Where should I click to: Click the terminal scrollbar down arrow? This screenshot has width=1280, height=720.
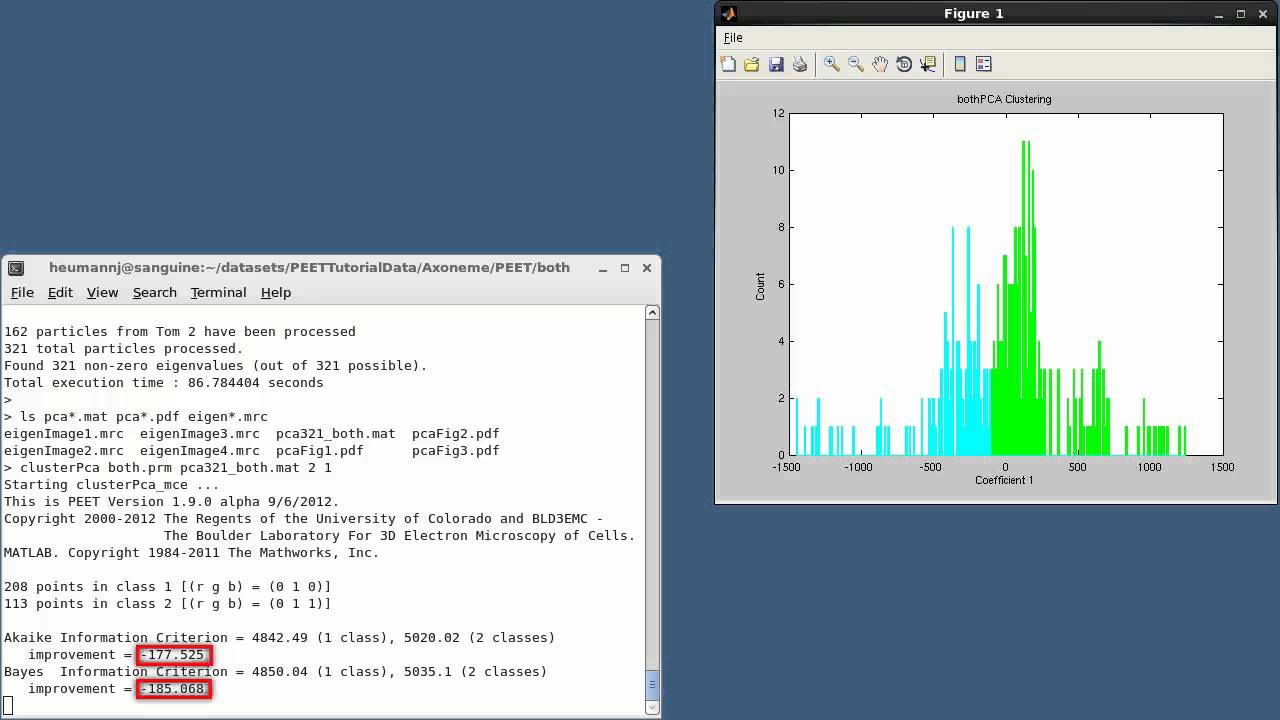tap(652, 708)
